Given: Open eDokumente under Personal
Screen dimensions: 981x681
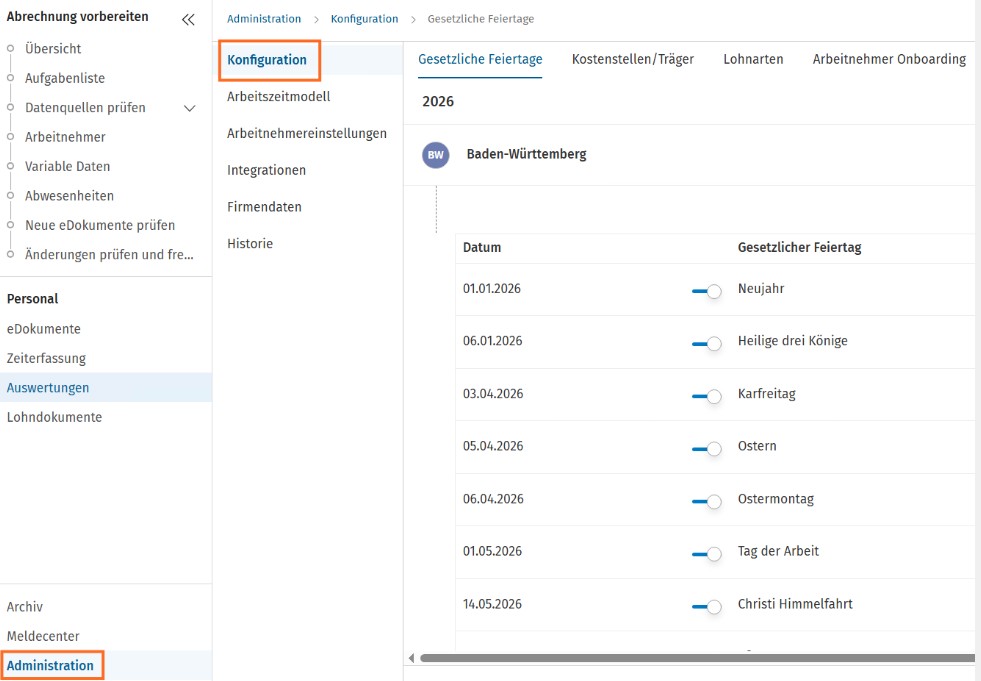Looking at the screenshot, I should [44, 329].
